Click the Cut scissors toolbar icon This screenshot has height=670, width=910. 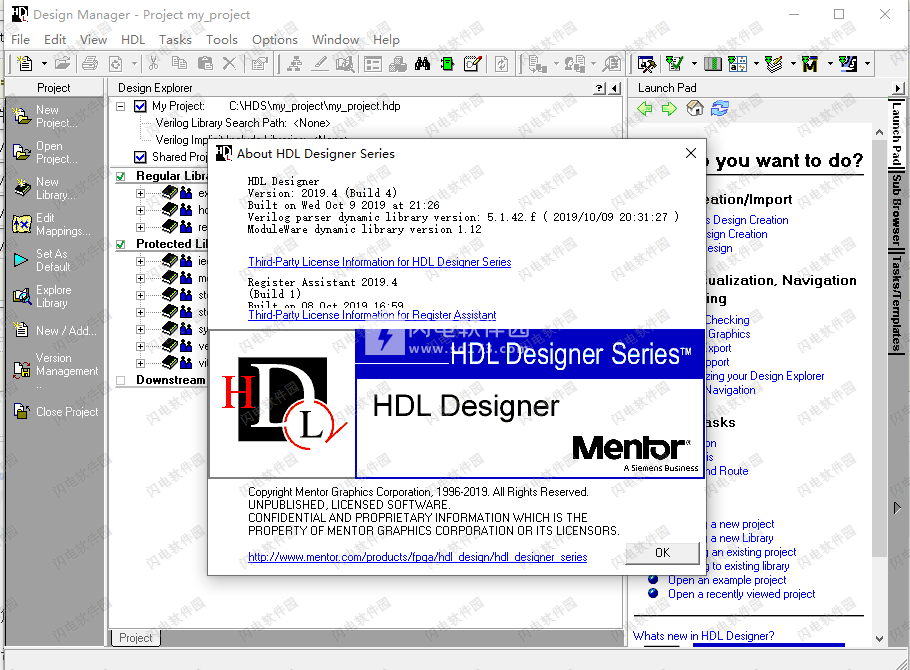(153, 63)
